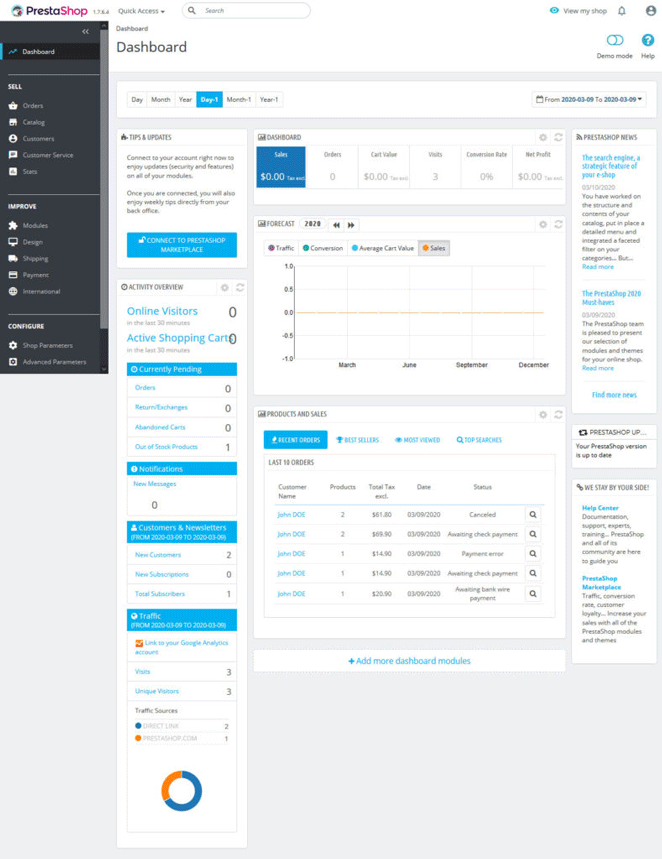Open Forecast panel settings gear
Screen dimensions: 662x859
point(543,224)
